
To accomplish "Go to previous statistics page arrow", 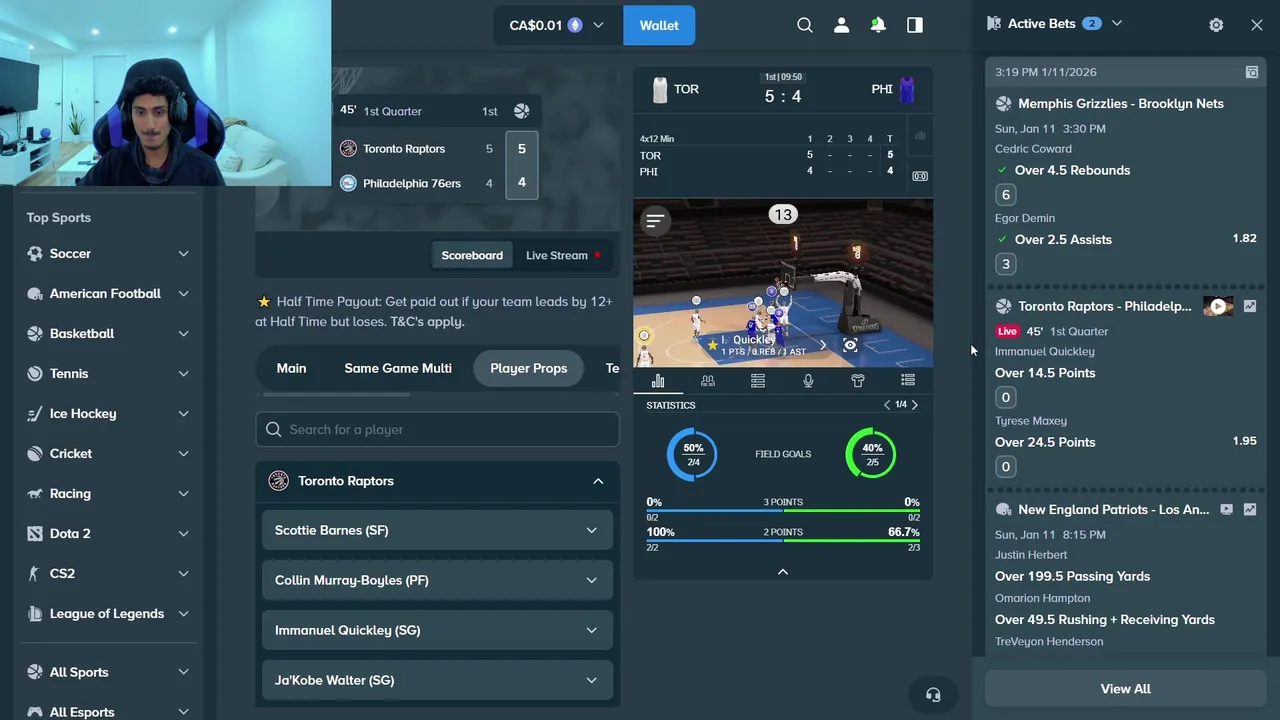I will pyautogui.click(x=887, y=405).
